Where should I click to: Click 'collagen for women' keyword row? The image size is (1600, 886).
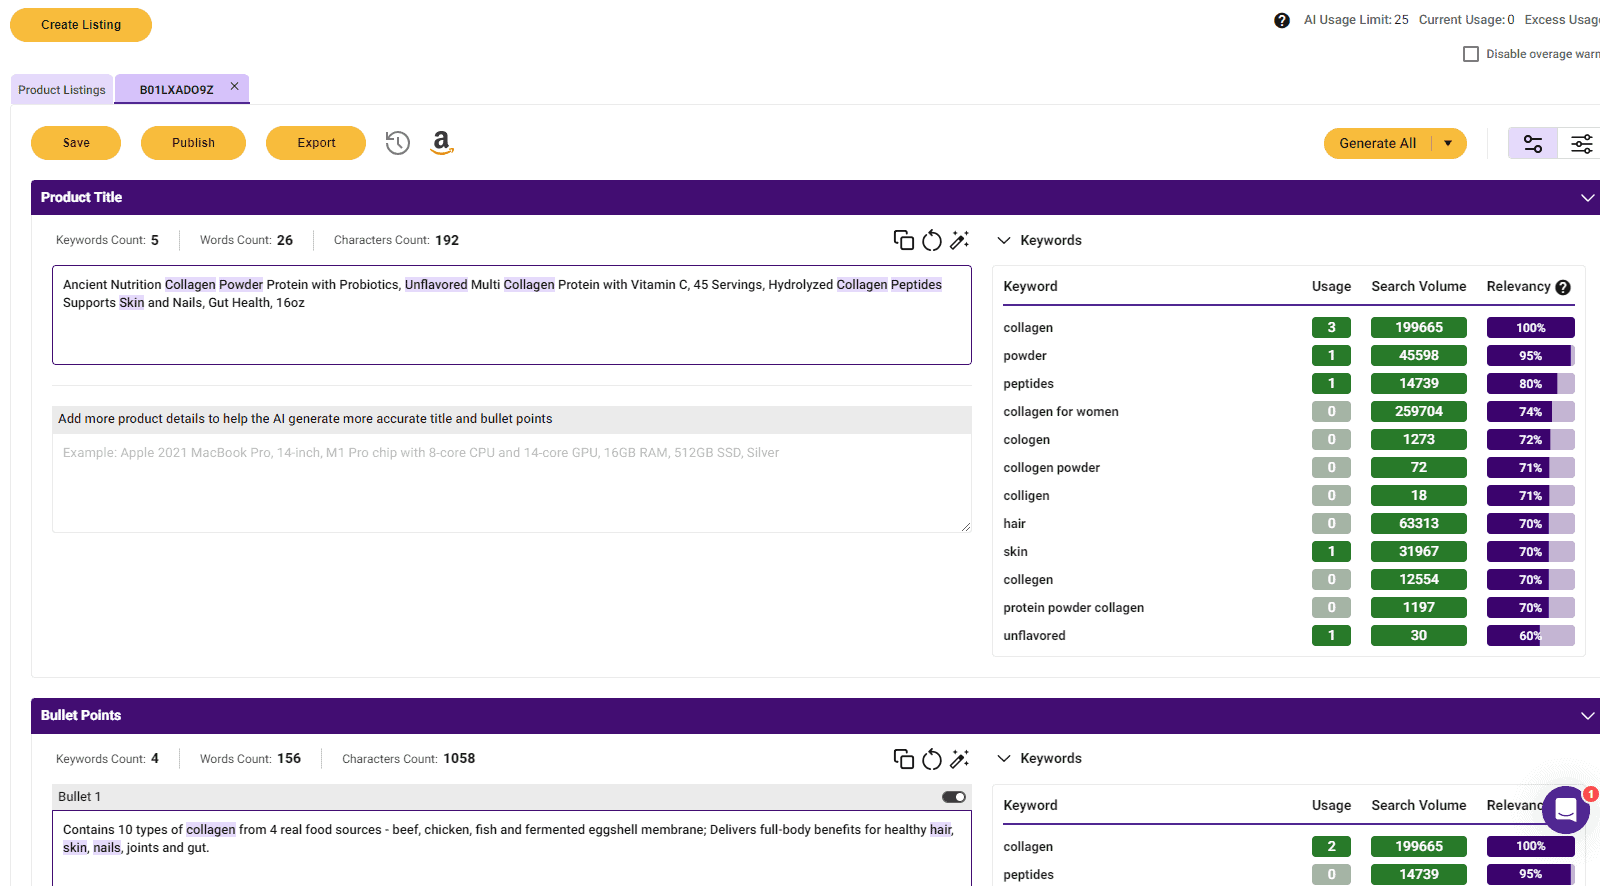coord(1289,412)
